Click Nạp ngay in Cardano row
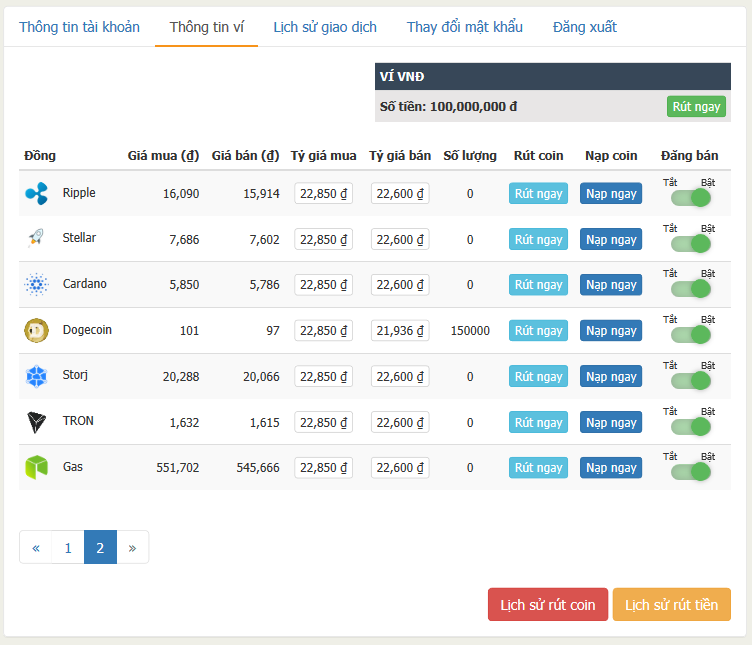The height and width of the screenshot is (645, 752). [611, 284]
